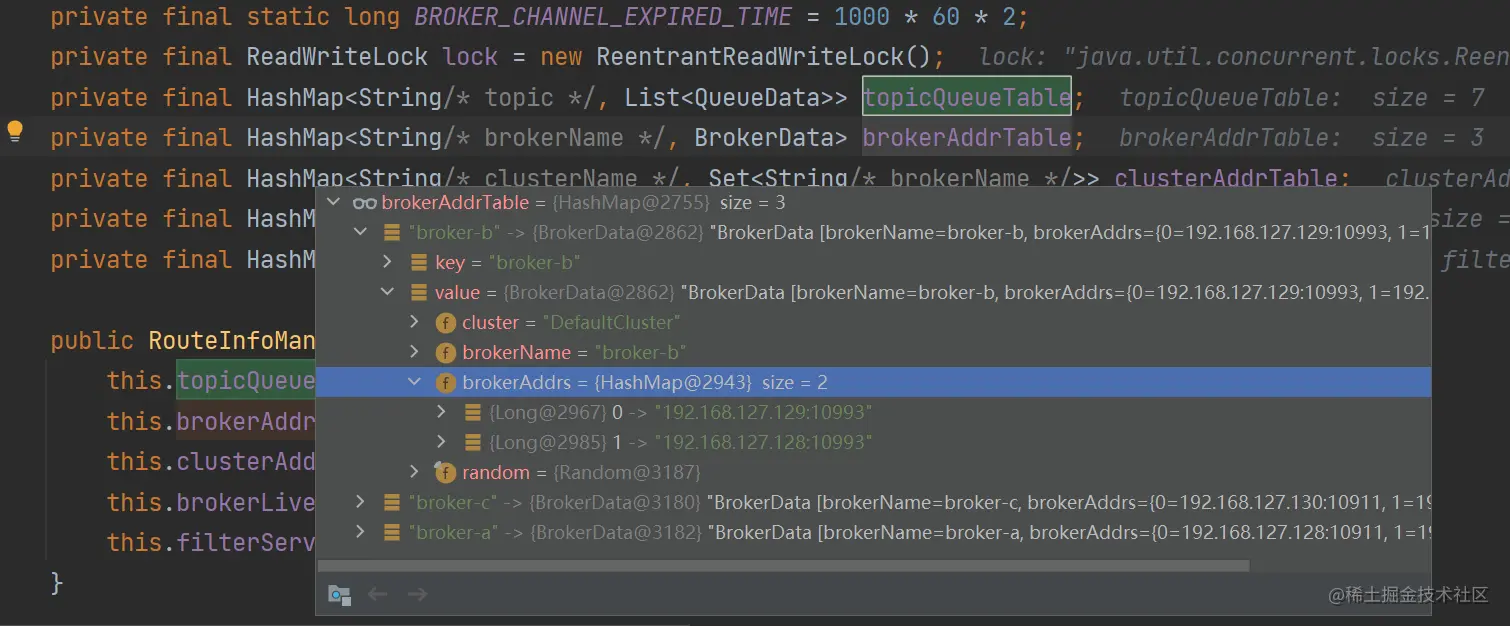Click ReentrantReadWriteLock in the code

[750, 57]
